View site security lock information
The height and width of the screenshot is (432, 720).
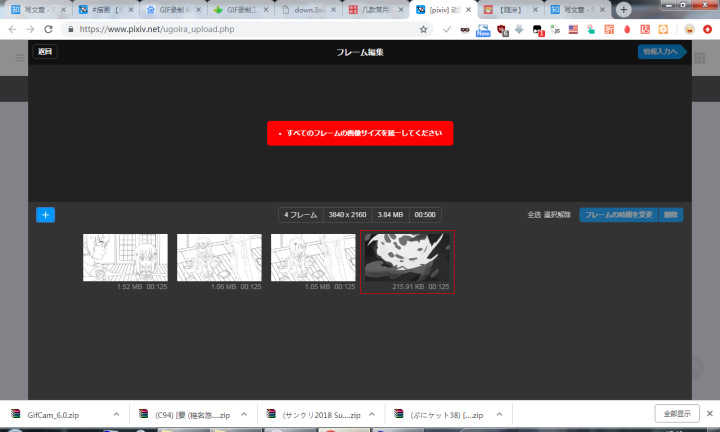(x=70, y=29)
